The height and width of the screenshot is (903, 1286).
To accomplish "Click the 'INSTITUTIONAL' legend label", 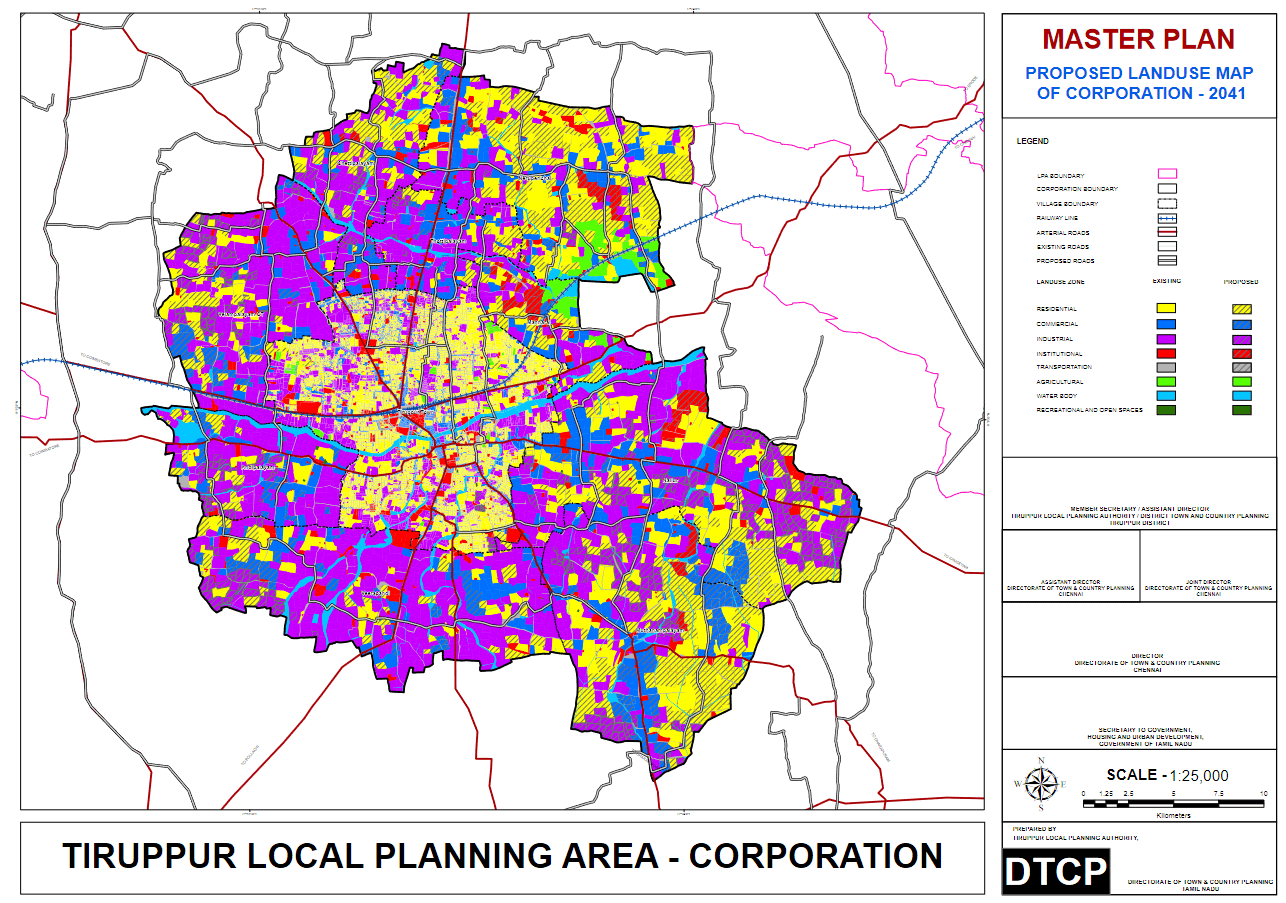I will point(1060,354).
